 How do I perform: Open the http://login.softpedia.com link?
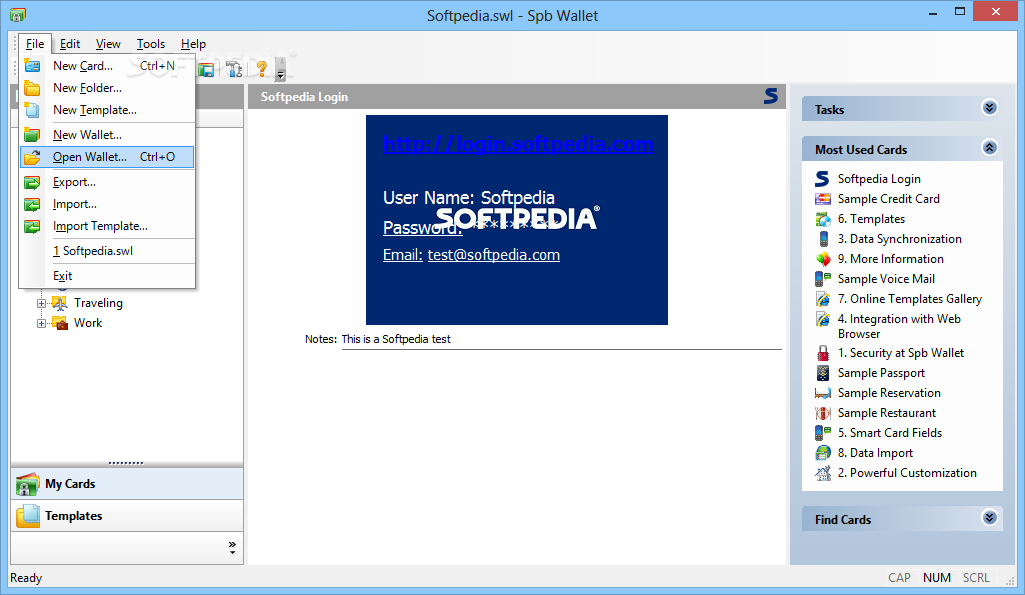[x=518, y=144]
